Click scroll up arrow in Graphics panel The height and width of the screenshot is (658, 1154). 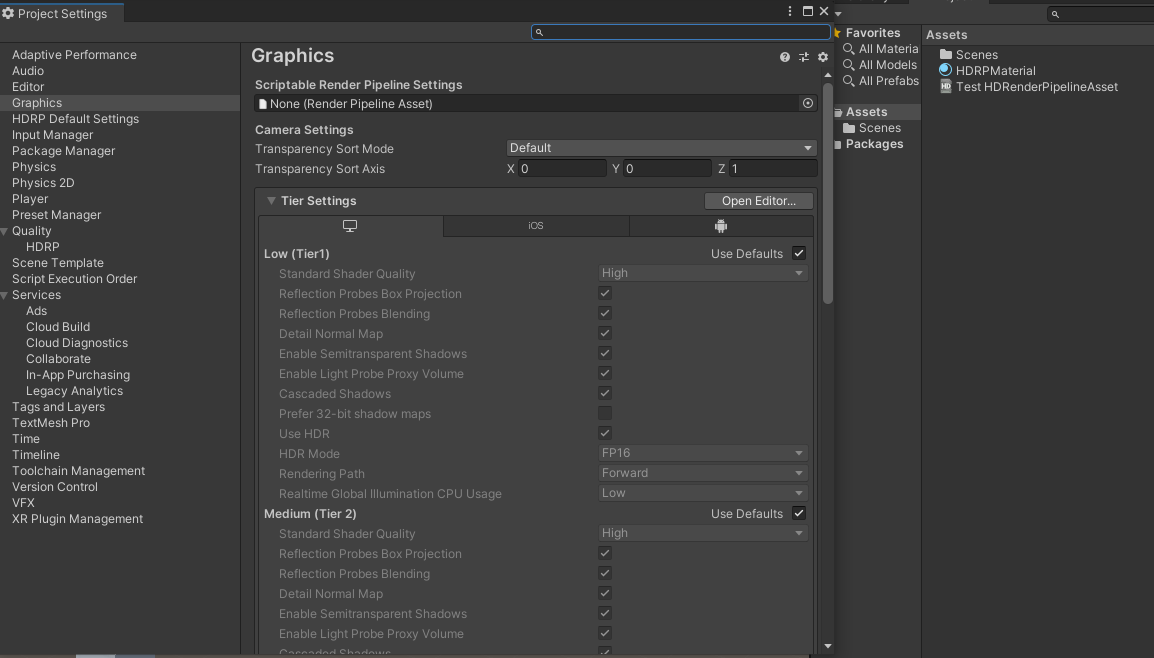coord(828,75)
